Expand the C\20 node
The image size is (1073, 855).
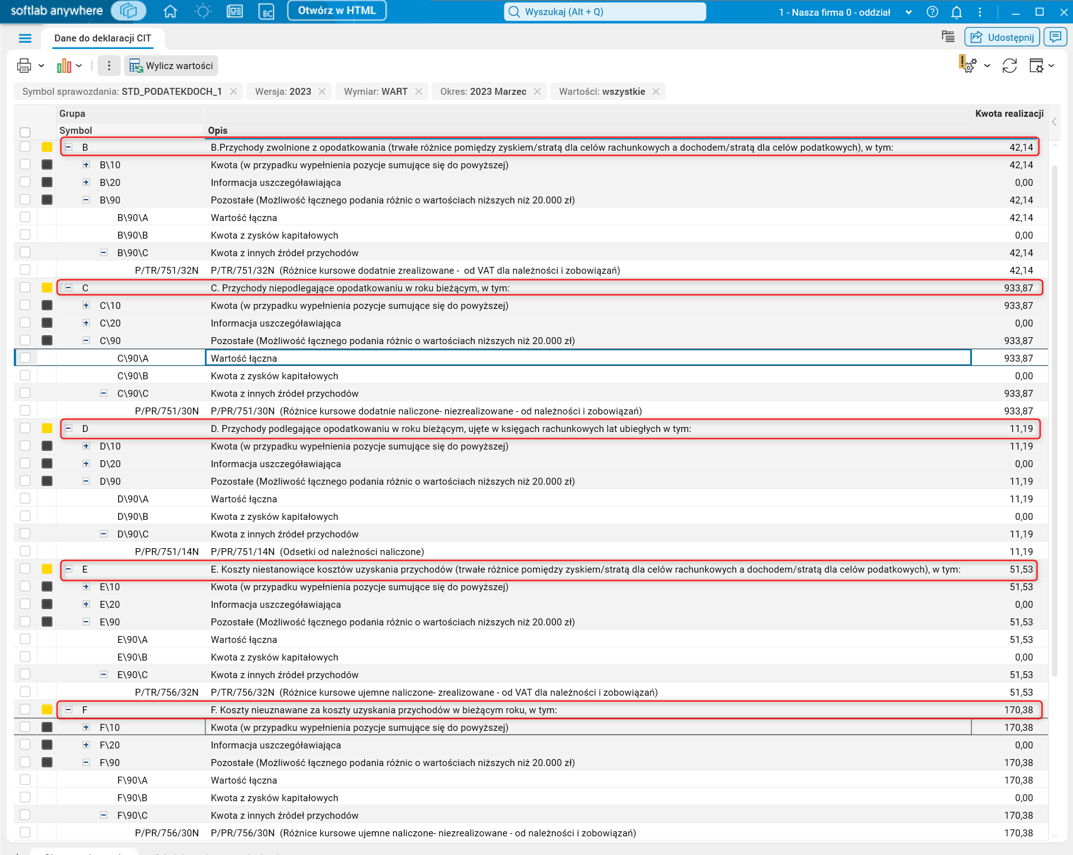(86, 322)
